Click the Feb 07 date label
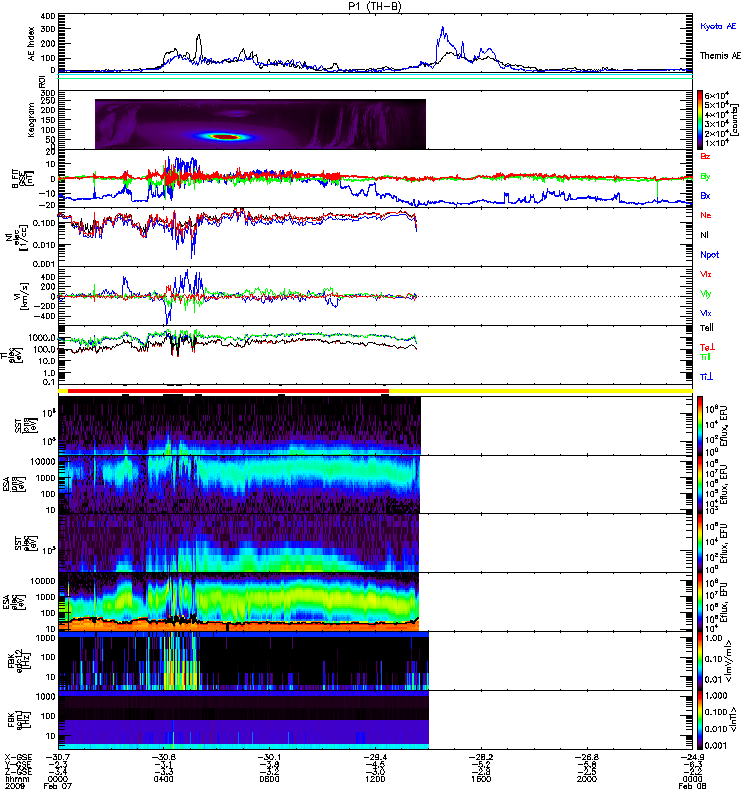This screenshot has height=800, width=750. tap(58, 786)
